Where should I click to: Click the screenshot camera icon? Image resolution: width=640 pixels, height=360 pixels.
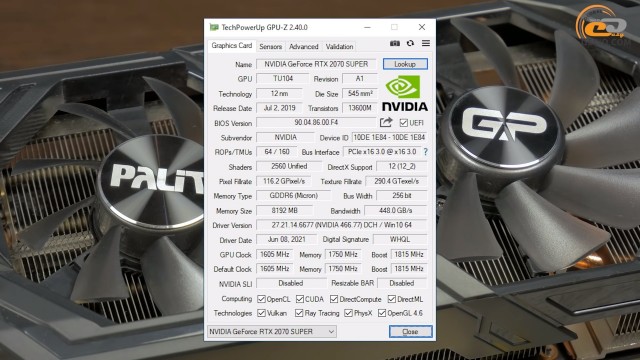coord(395,43)
